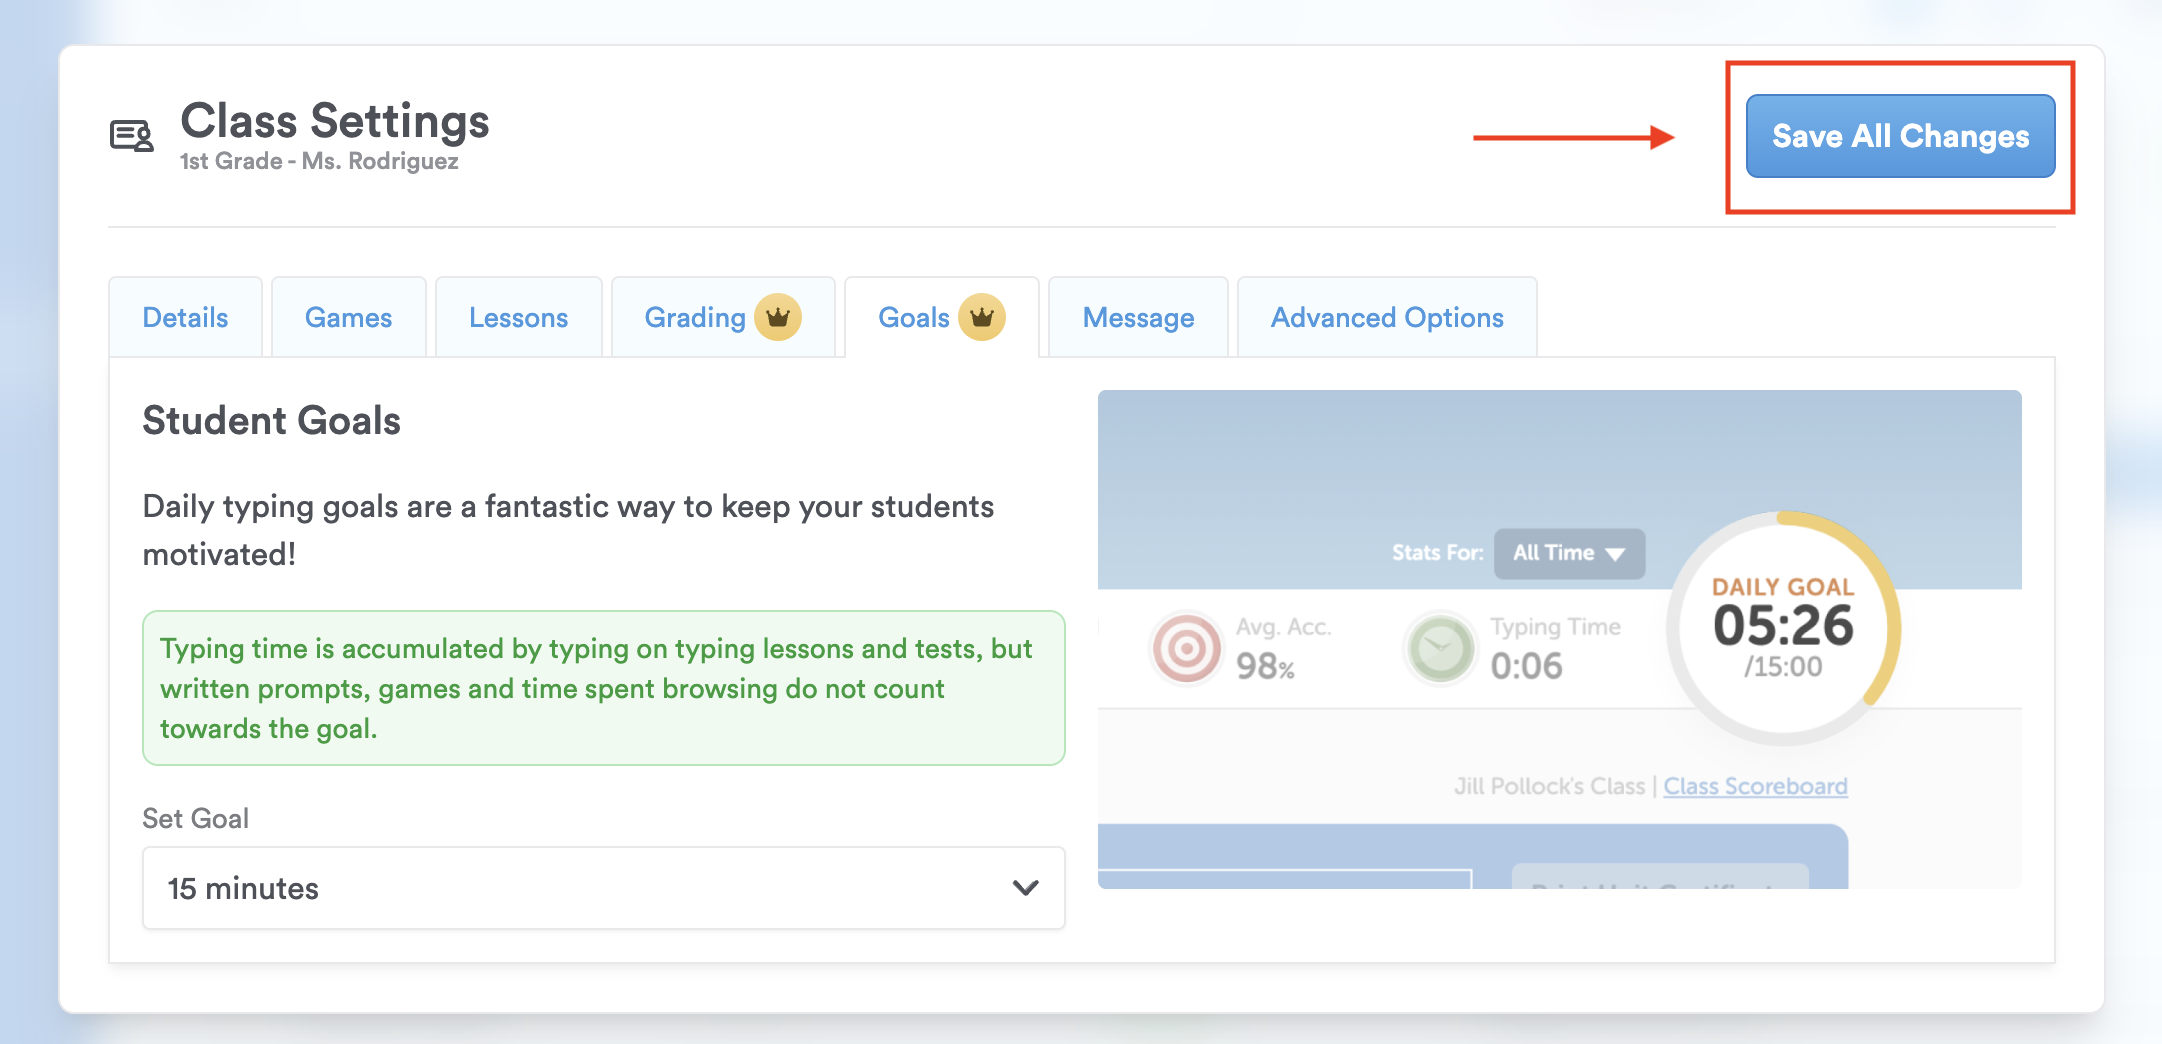Click the target accuracy icon

point(1186,648)
